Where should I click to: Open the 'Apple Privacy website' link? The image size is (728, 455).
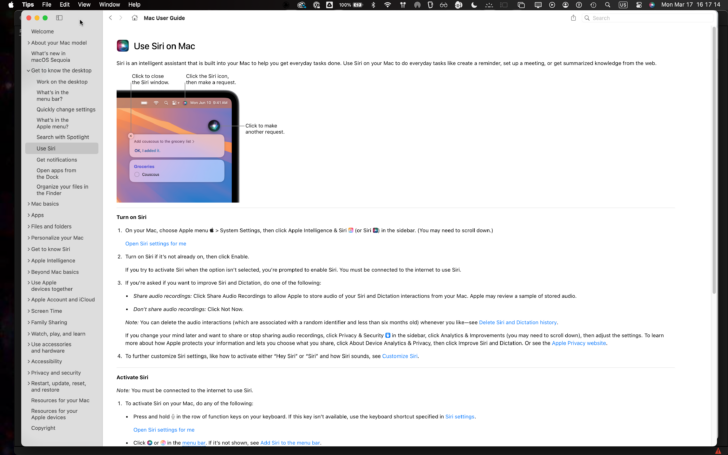[581, 343]
